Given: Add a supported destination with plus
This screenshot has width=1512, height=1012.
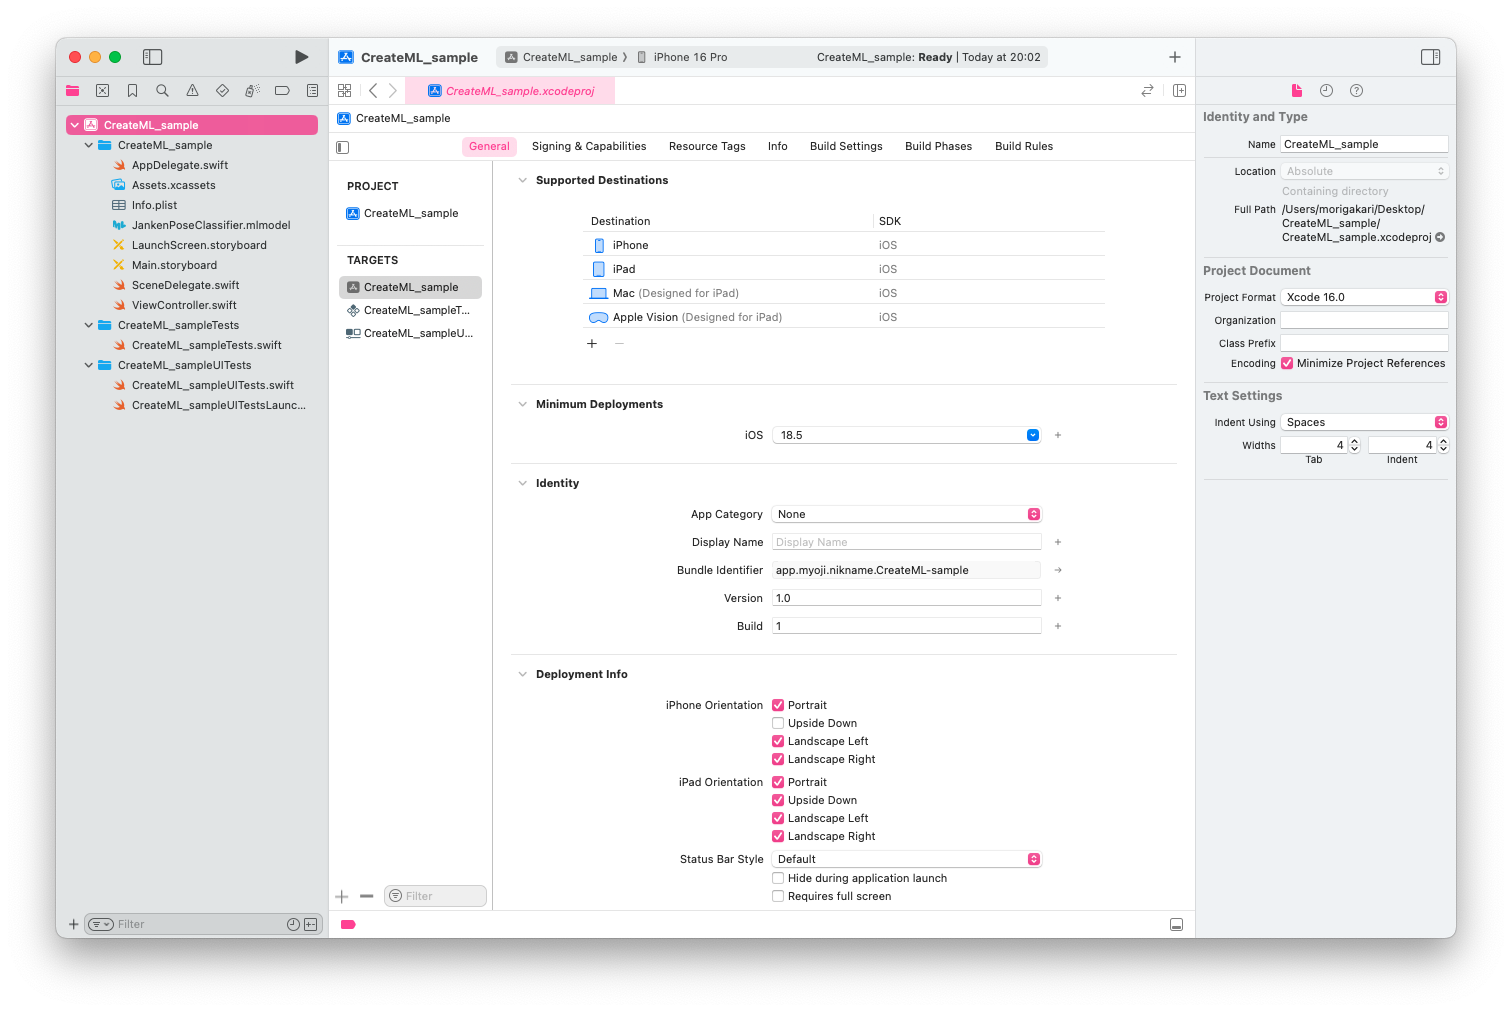Looking at the screenshot, I should click(592, 343).
